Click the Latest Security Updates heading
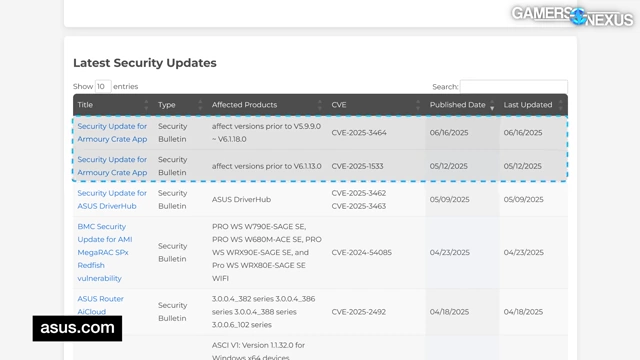 (145, 63)
